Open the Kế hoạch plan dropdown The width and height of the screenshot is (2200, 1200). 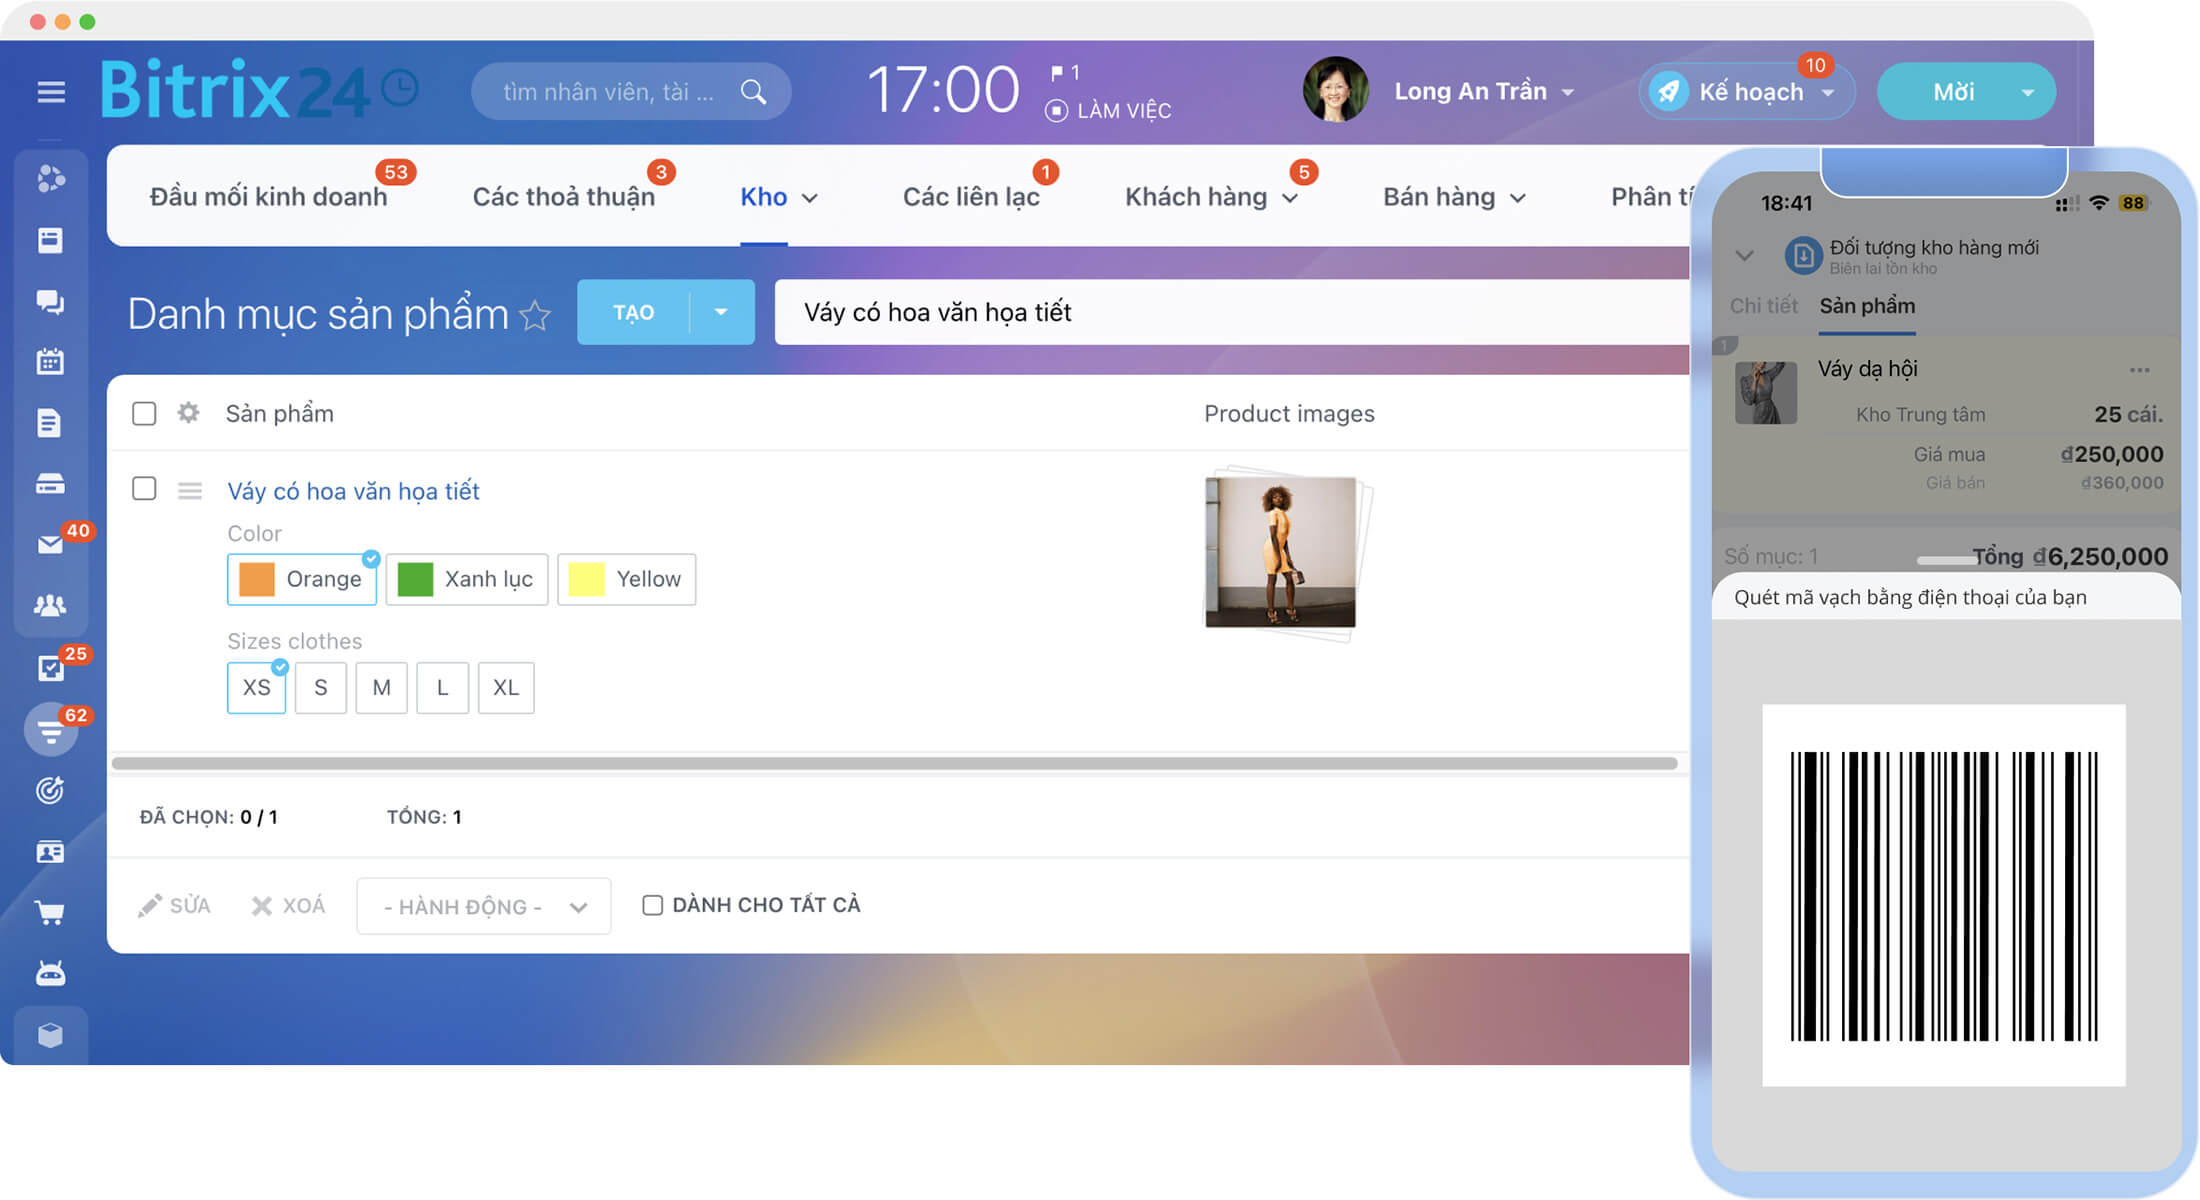click(1828, 92)
